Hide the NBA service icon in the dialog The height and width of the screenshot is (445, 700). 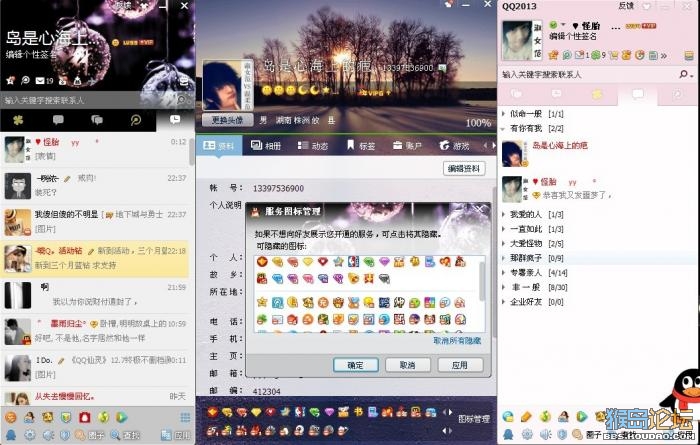coord(353,262)
